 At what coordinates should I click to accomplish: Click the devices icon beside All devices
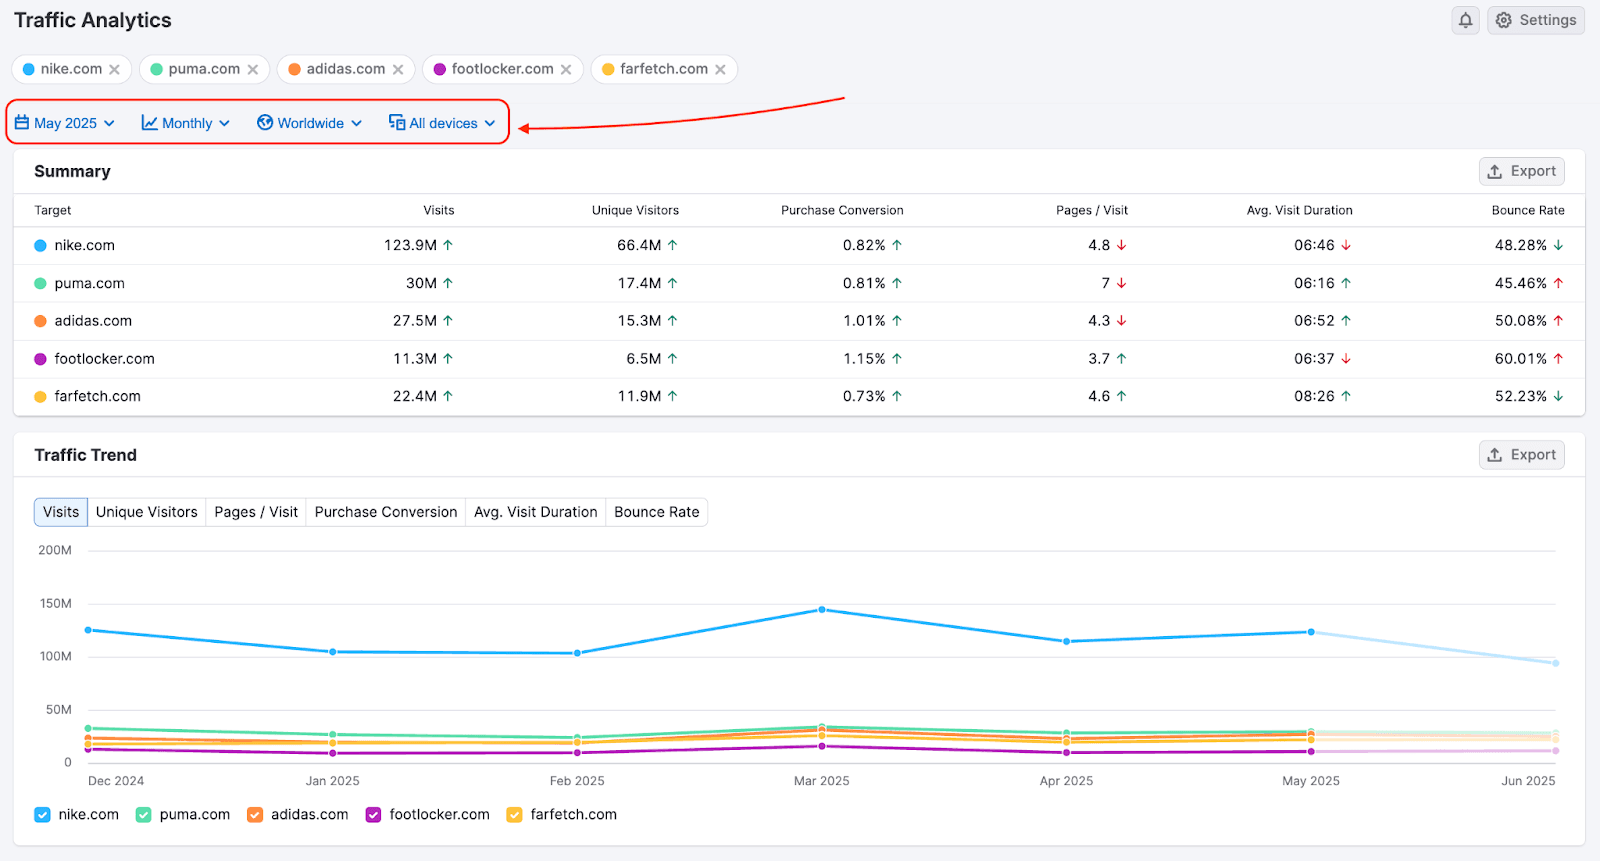pos(397,123)
